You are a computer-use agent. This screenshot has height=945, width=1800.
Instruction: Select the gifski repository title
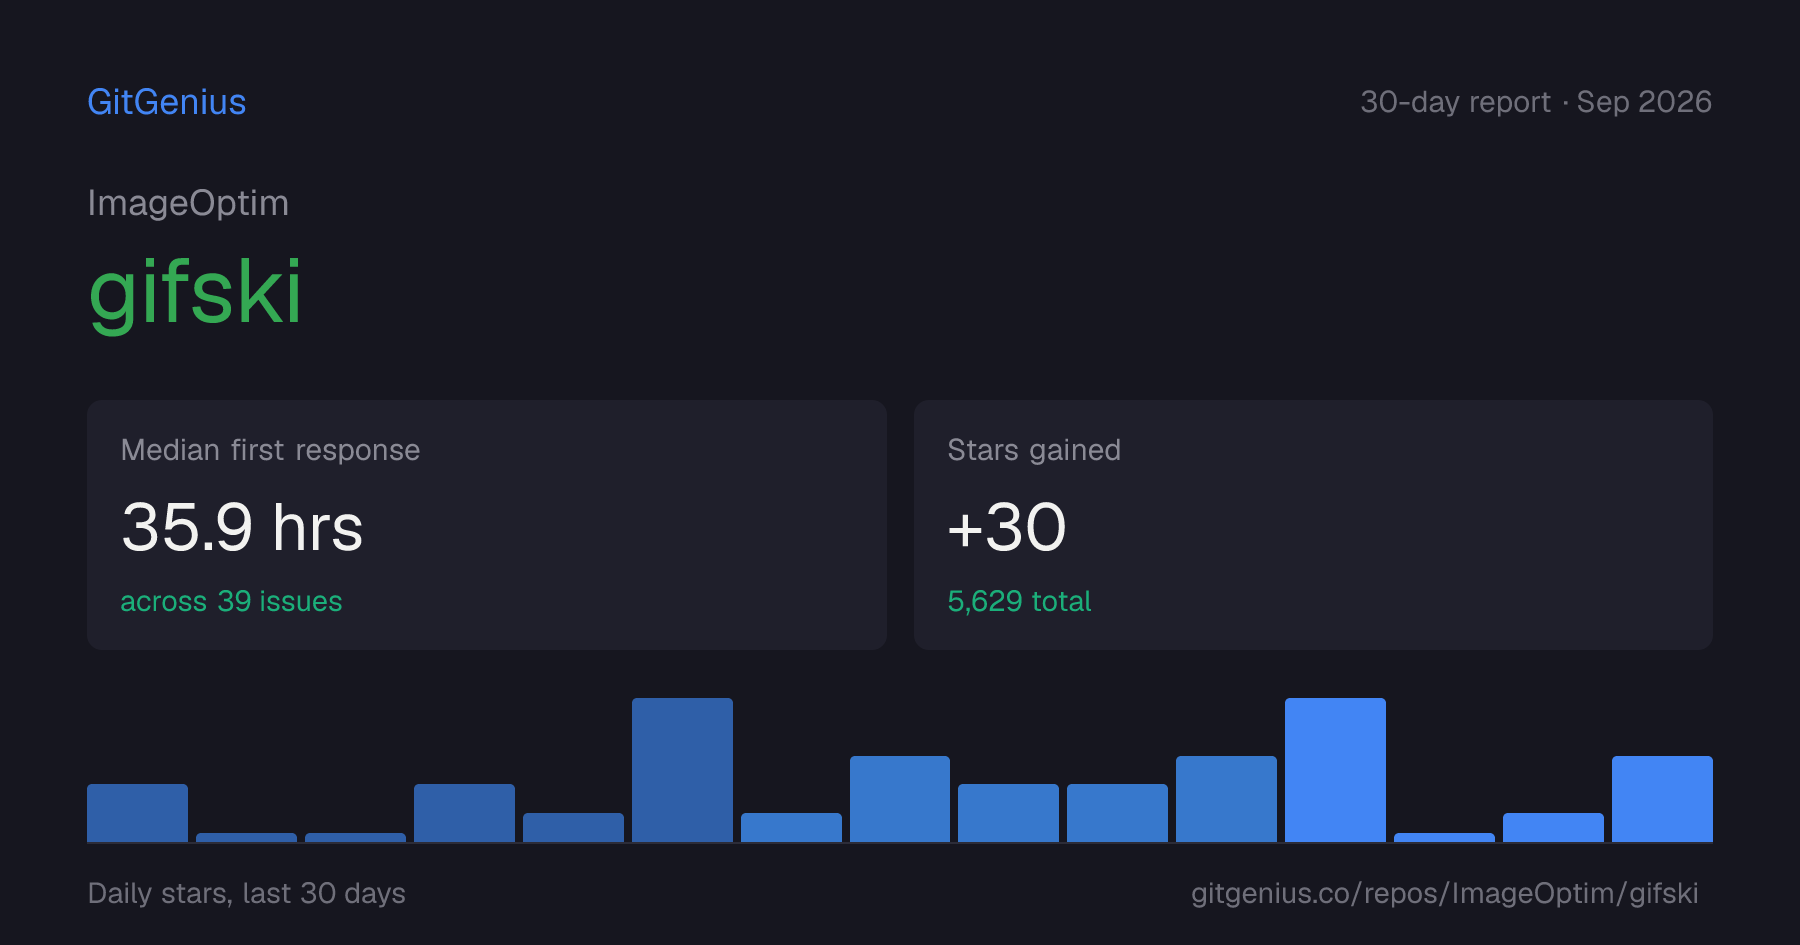(195, 291)
